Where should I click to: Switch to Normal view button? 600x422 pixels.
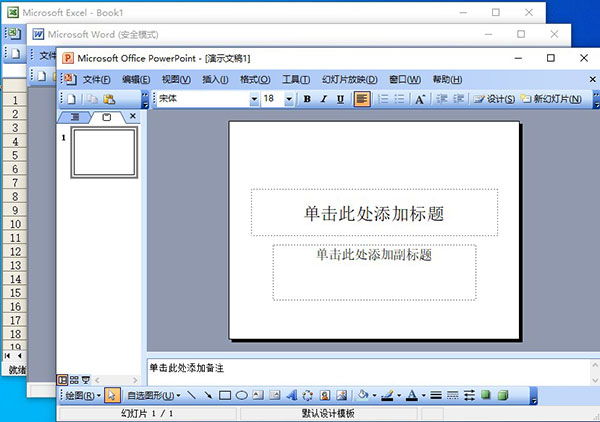(x=62, y=380)
